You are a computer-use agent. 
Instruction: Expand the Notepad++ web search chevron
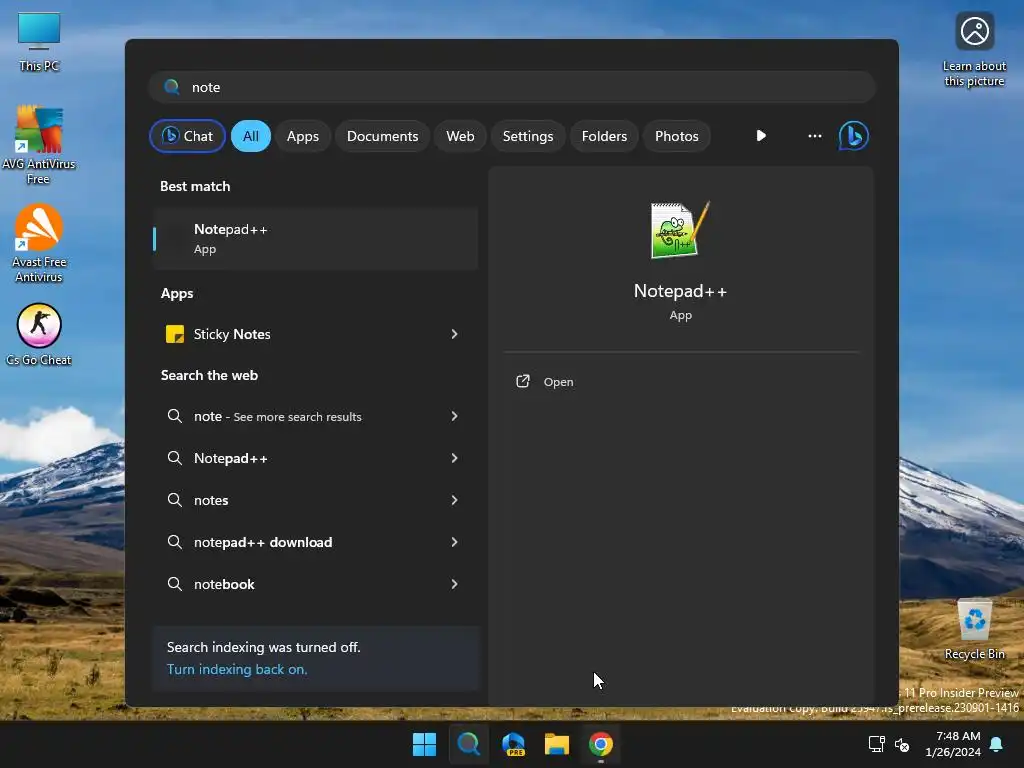click(x=454, y=458)
